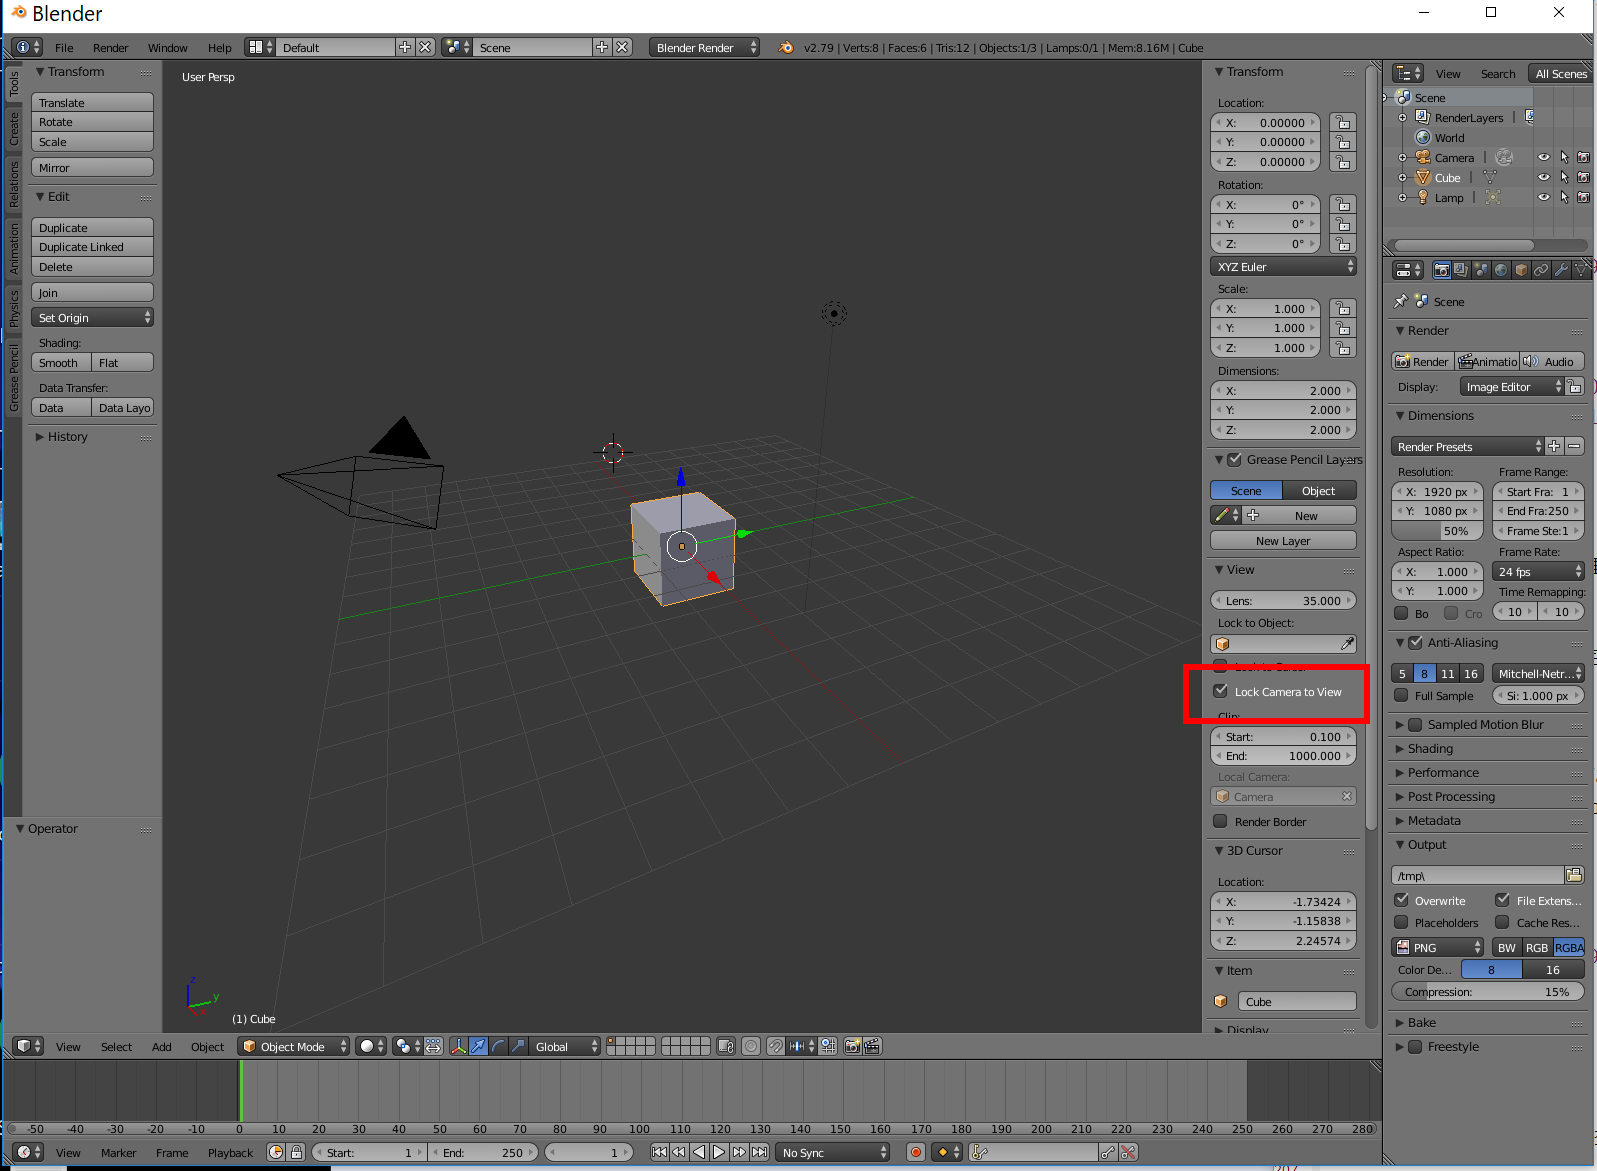1597x1171 pixels.
Task: Switch to the Create tool shelf tab
Action: (13, 129)
